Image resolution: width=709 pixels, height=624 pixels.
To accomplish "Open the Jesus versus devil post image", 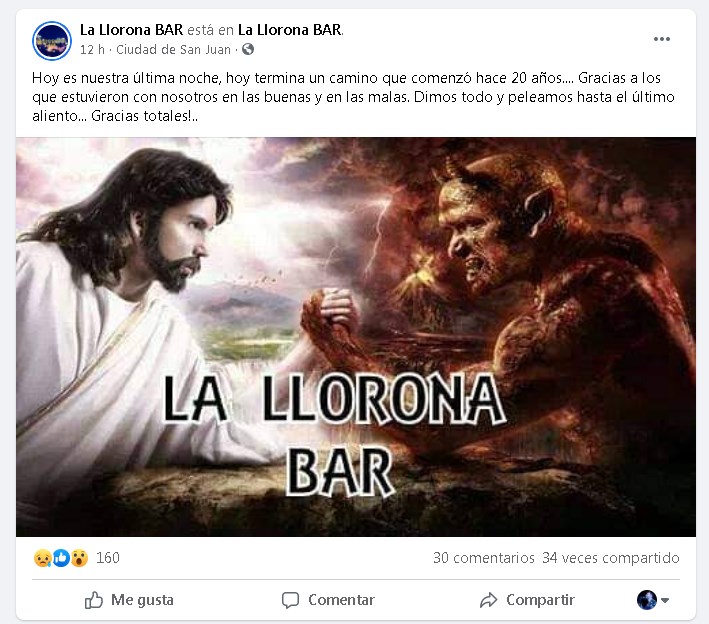I will point(356,337).
